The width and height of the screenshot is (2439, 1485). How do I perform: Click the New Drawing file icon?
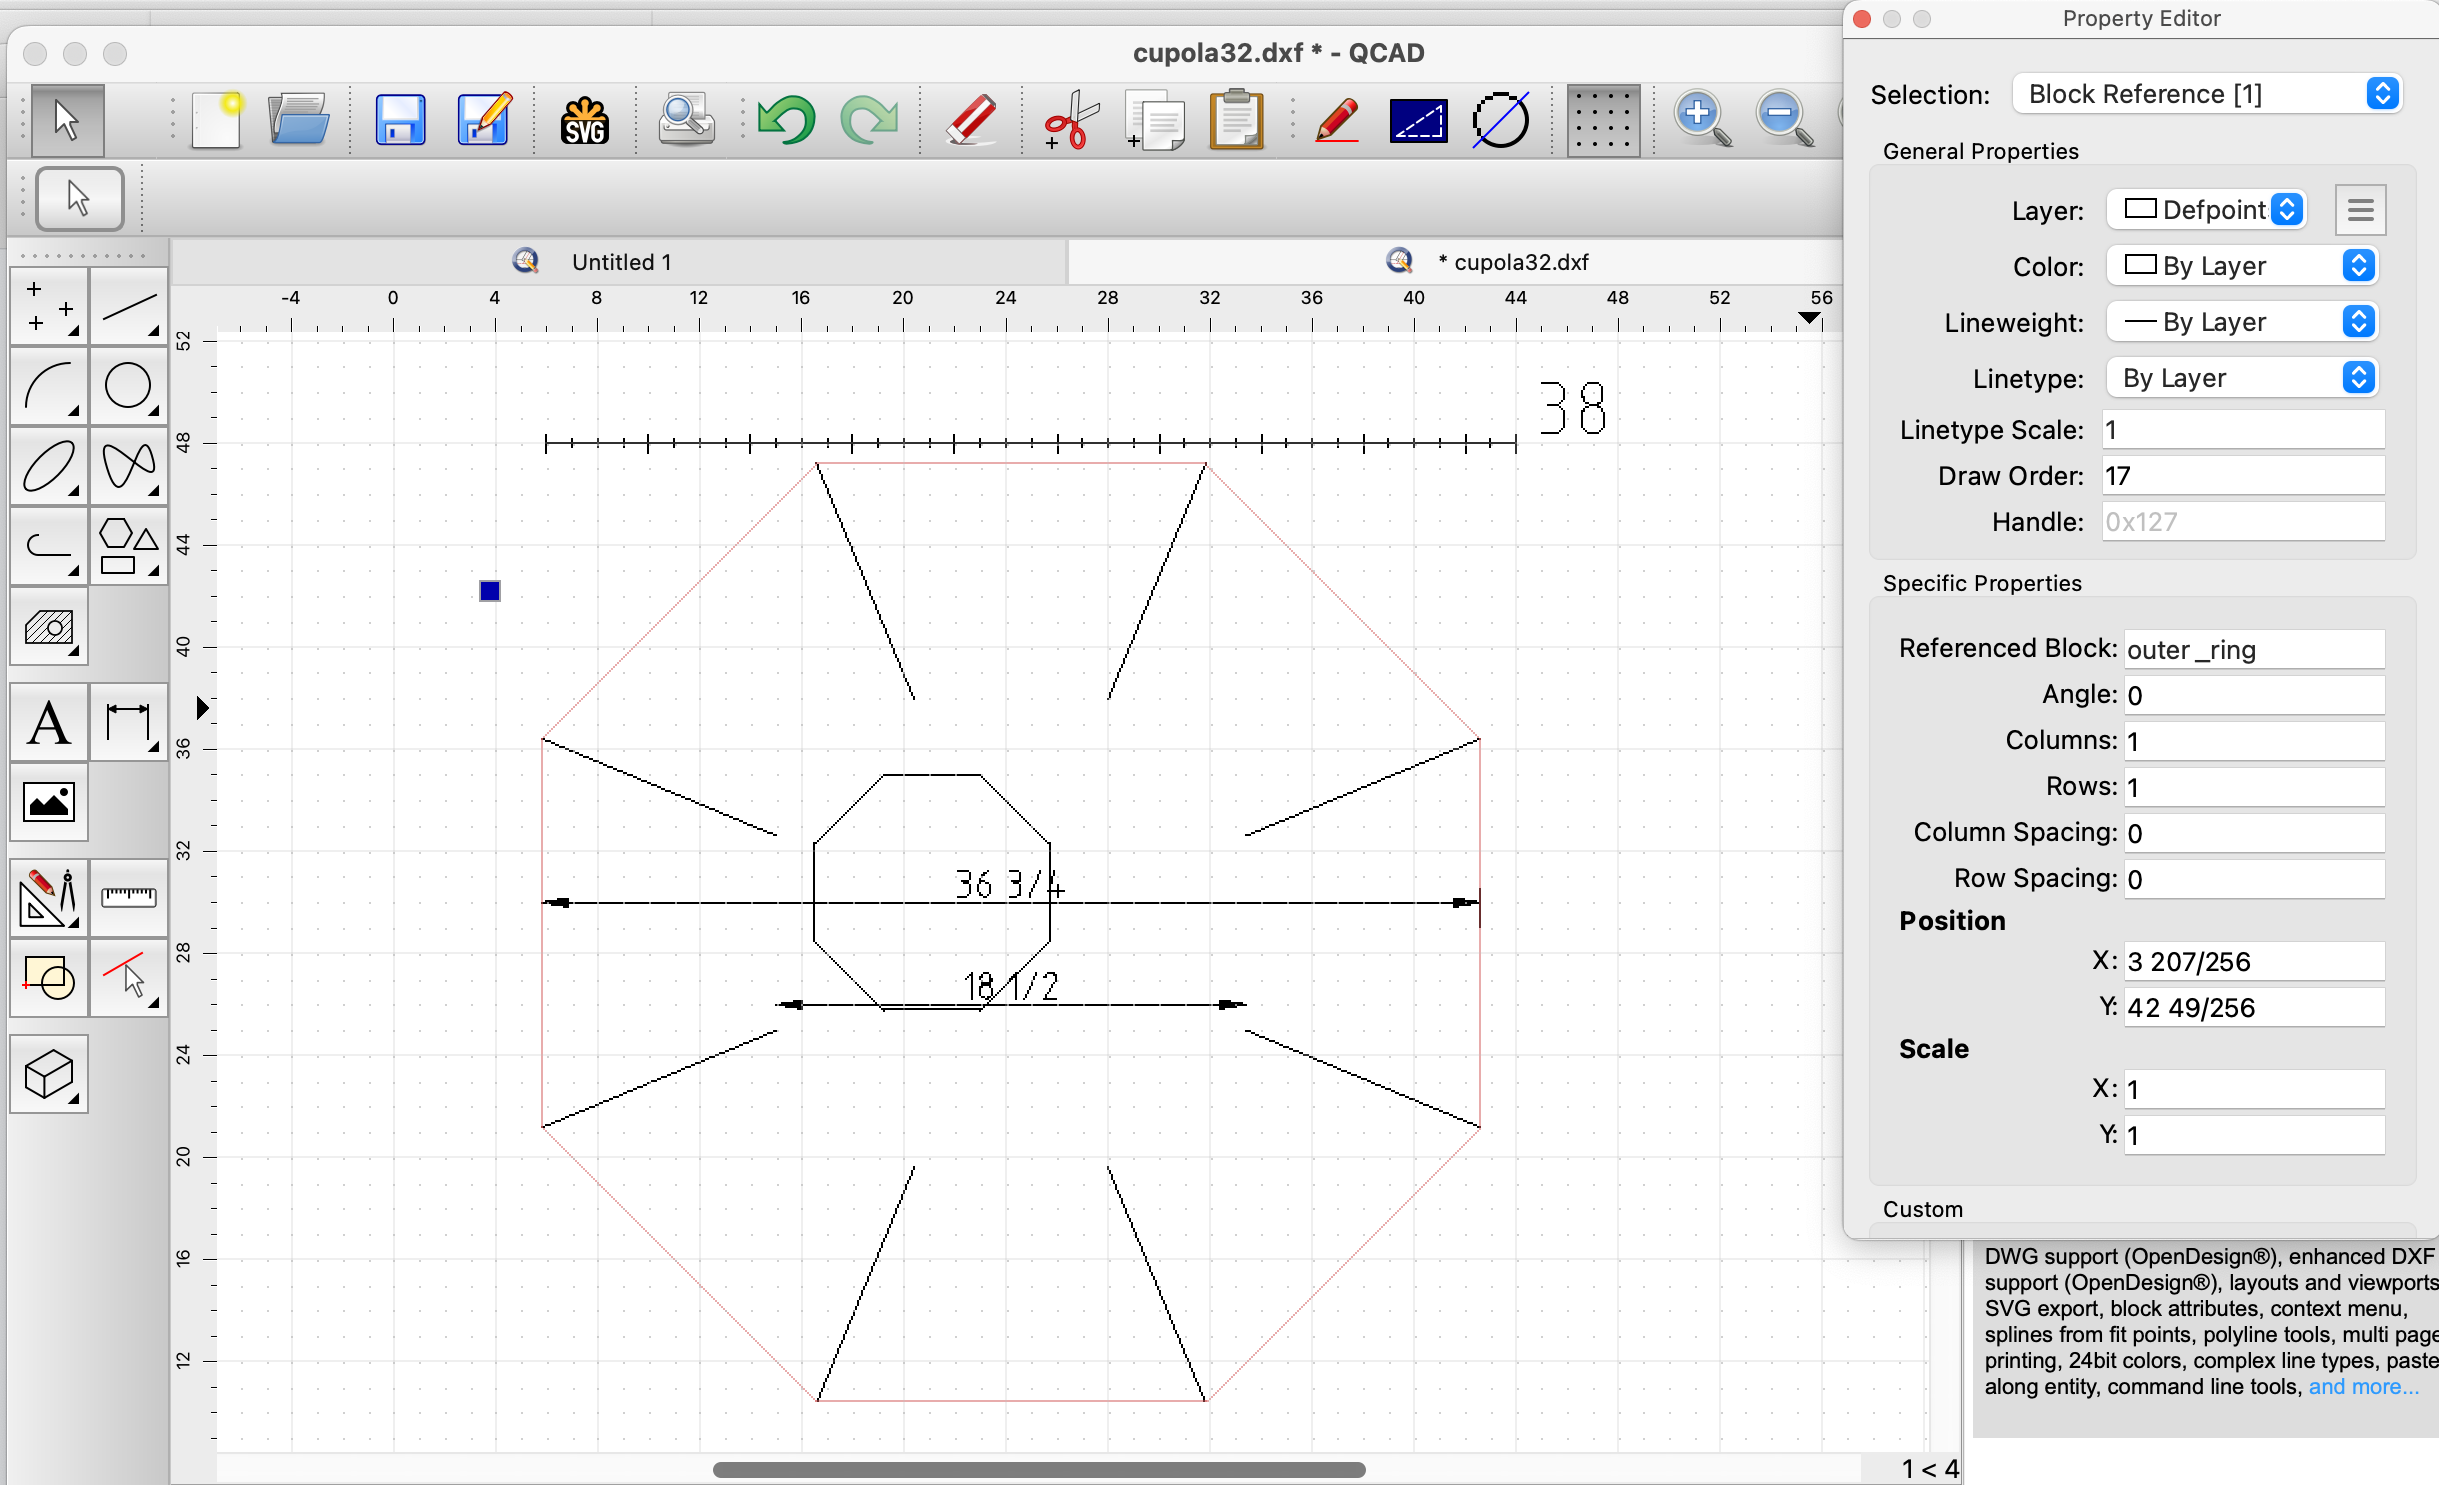[216, 121]
